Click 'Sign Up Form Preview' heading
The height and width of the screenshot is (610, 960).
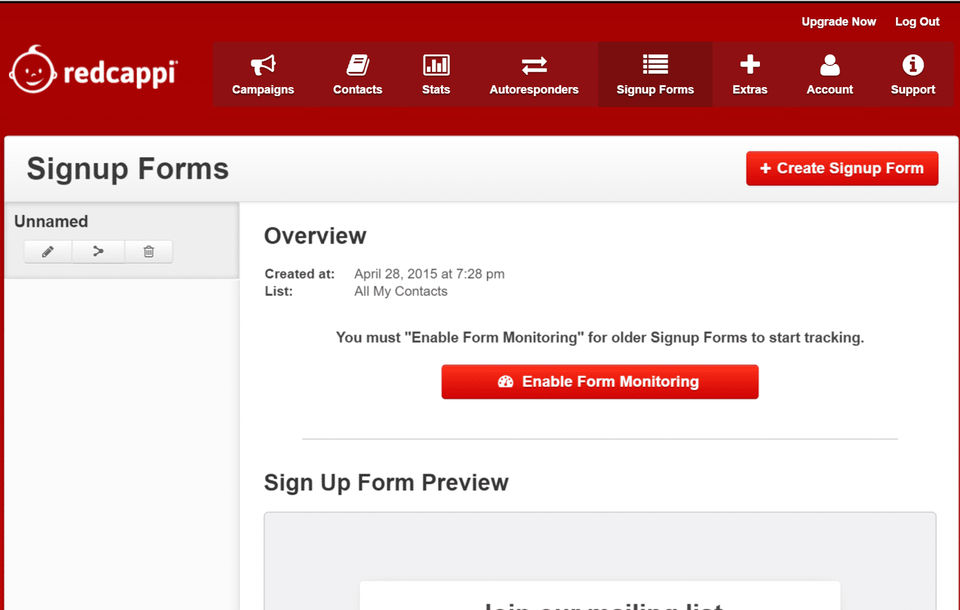tap(386, 483)
